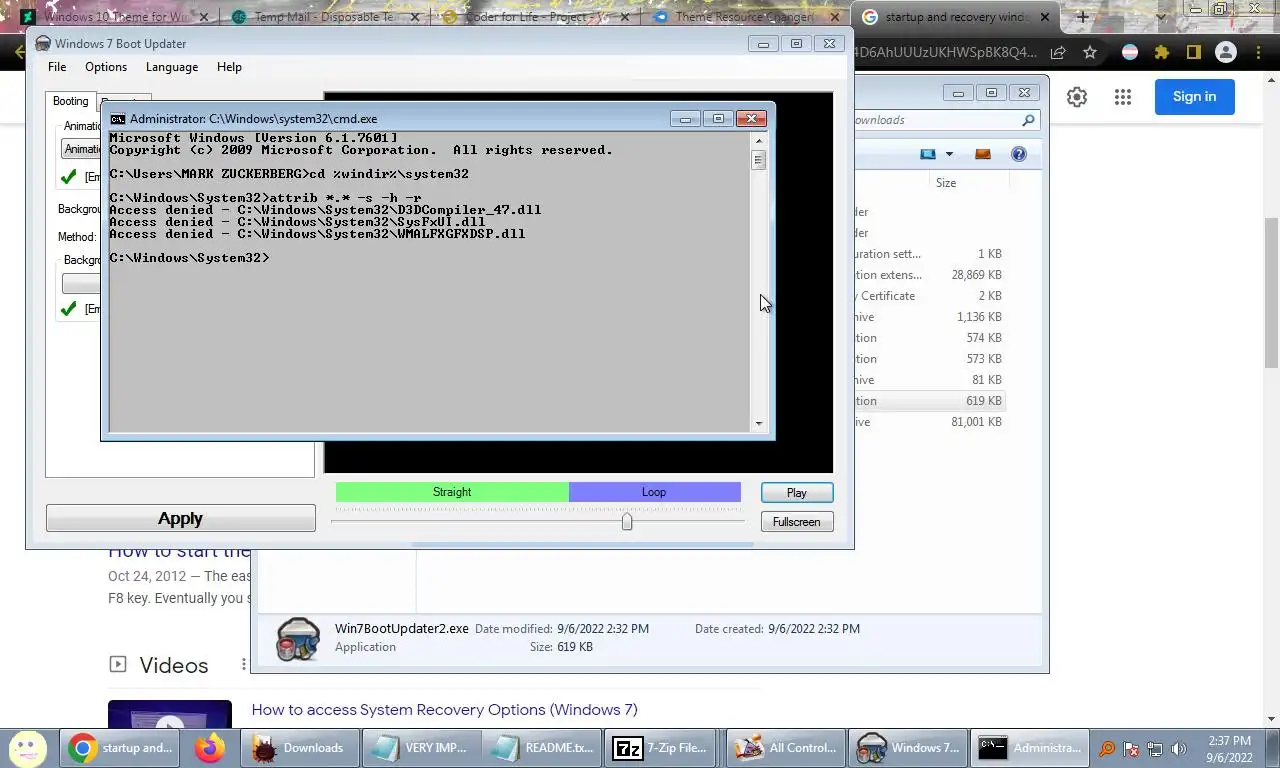Click Fullscreen button in Boot Updater
Screen dimensions: 1280x768
point(796,522)
